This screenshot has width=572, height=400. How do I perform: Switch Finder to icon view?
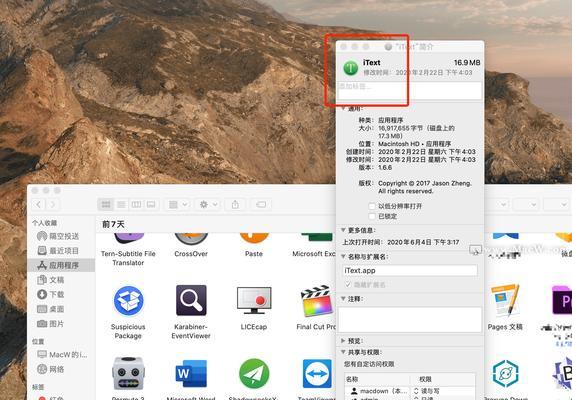(x=106, y=204)
